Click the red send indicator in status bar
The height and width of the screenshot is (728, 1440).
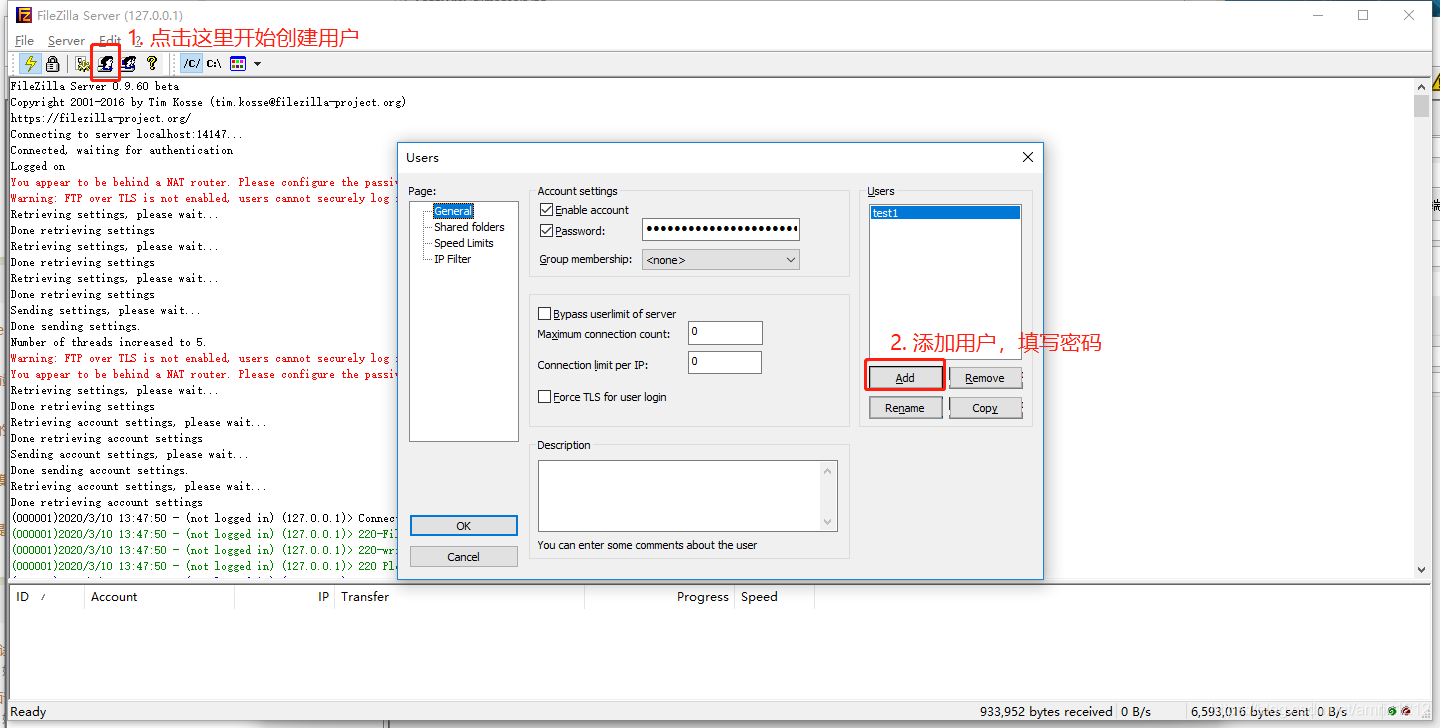click(1406, 712)
